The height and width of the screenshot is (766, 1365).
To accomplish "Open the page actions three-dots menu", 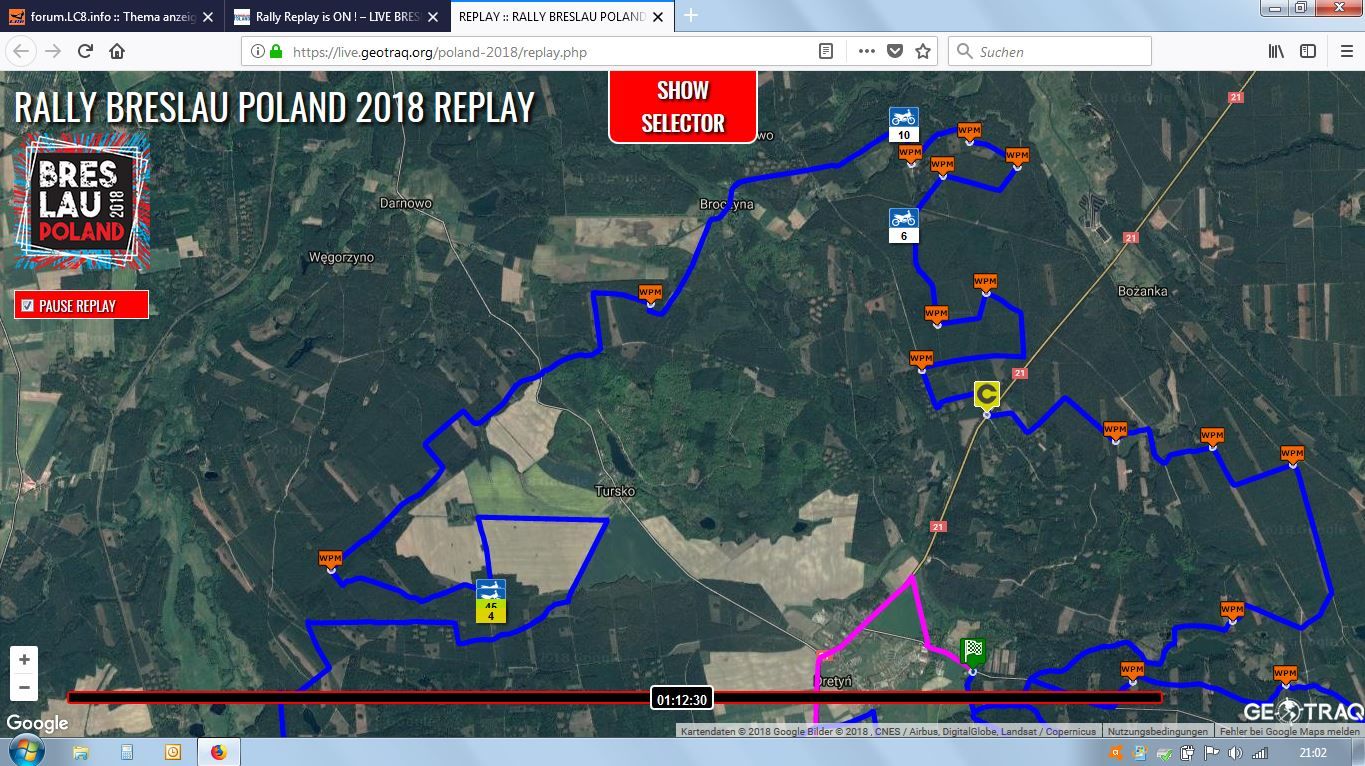I will pos(866,51).
